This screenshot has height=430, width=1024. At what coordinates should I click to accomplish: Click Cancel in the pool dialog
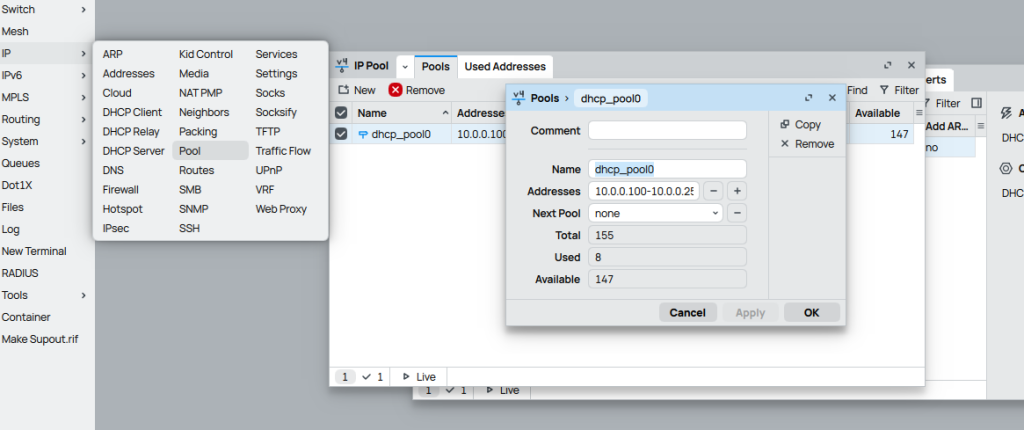pyautogui.click(x=687, y=313)
